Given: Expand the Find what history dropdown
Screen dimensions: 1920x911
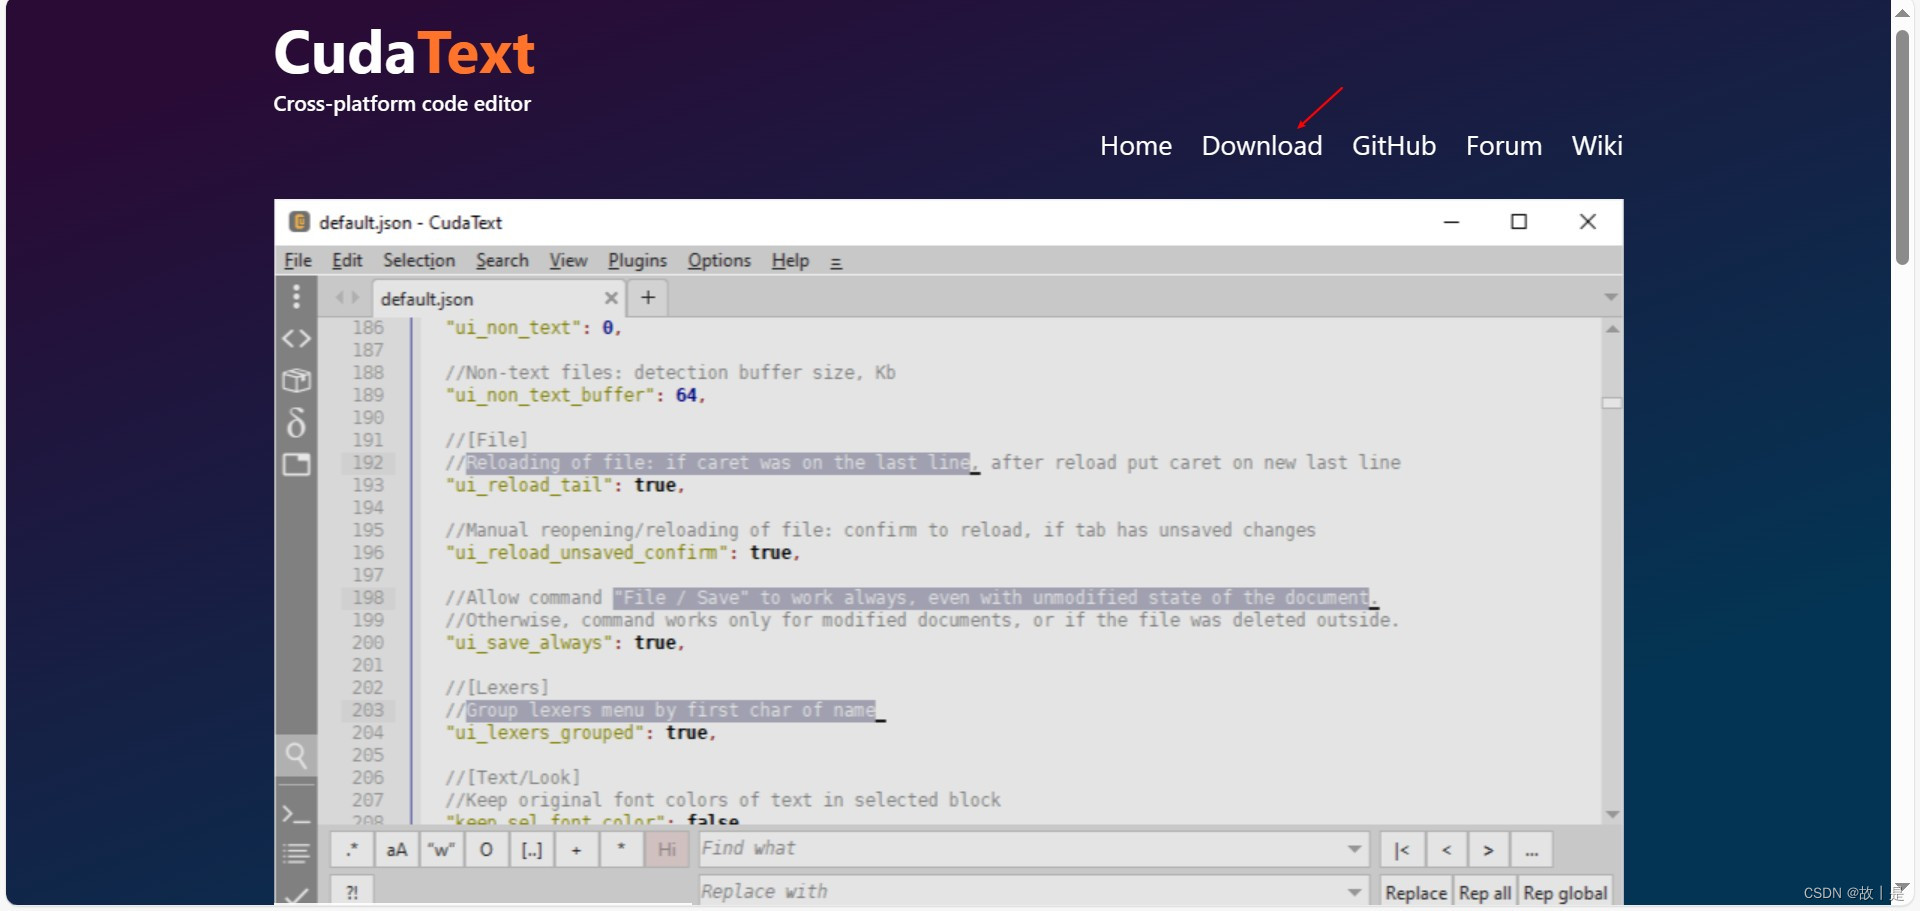Looking at the screenshot, I should tap(1354, 849).
